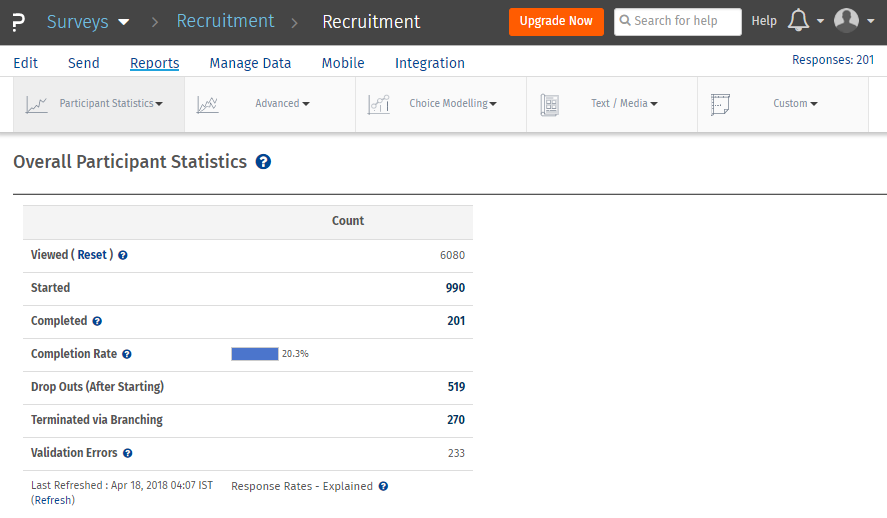The height and width of the screenshot is (518, 887).
Task: Click help icon beside Response Rates - Explained
Action: coord(383,486)
